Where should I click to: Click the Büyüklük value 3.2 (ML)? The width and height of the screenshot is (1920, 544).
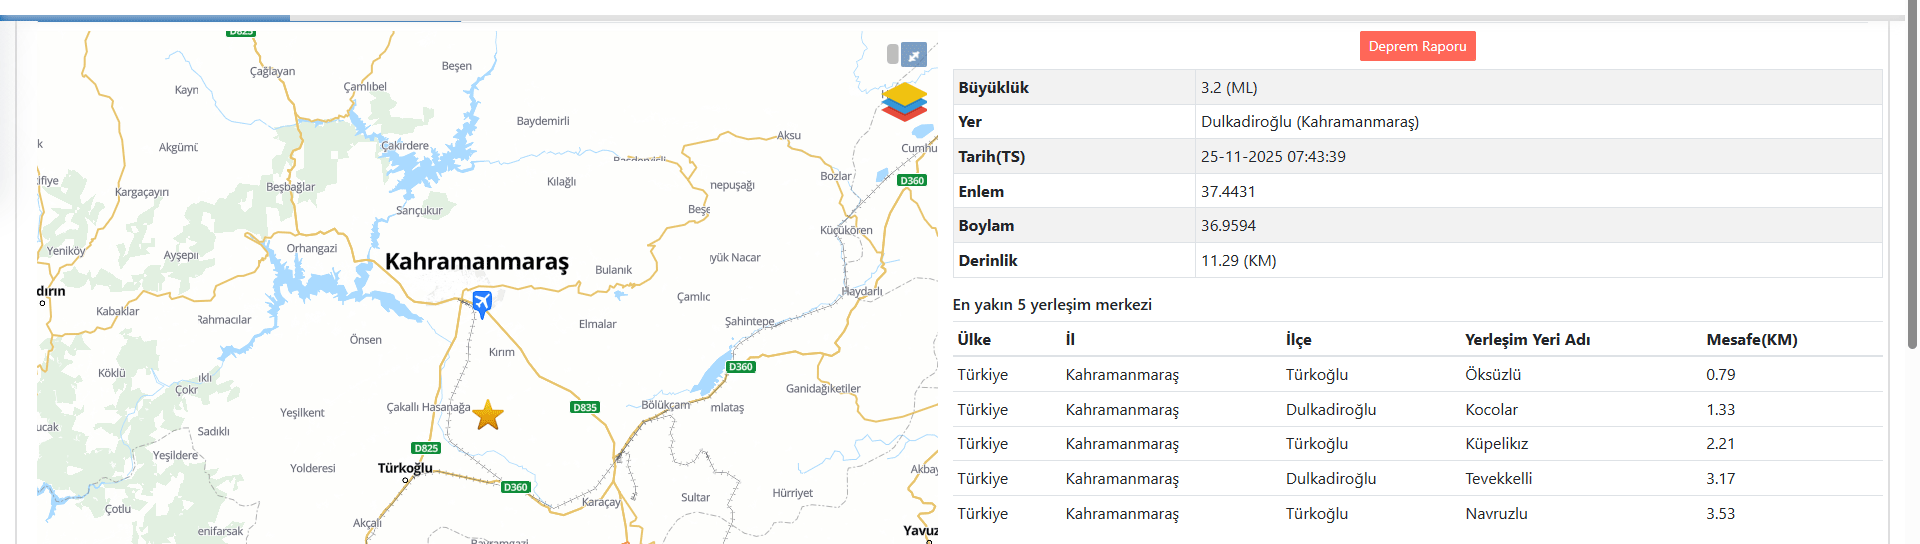pos(1229,88)
